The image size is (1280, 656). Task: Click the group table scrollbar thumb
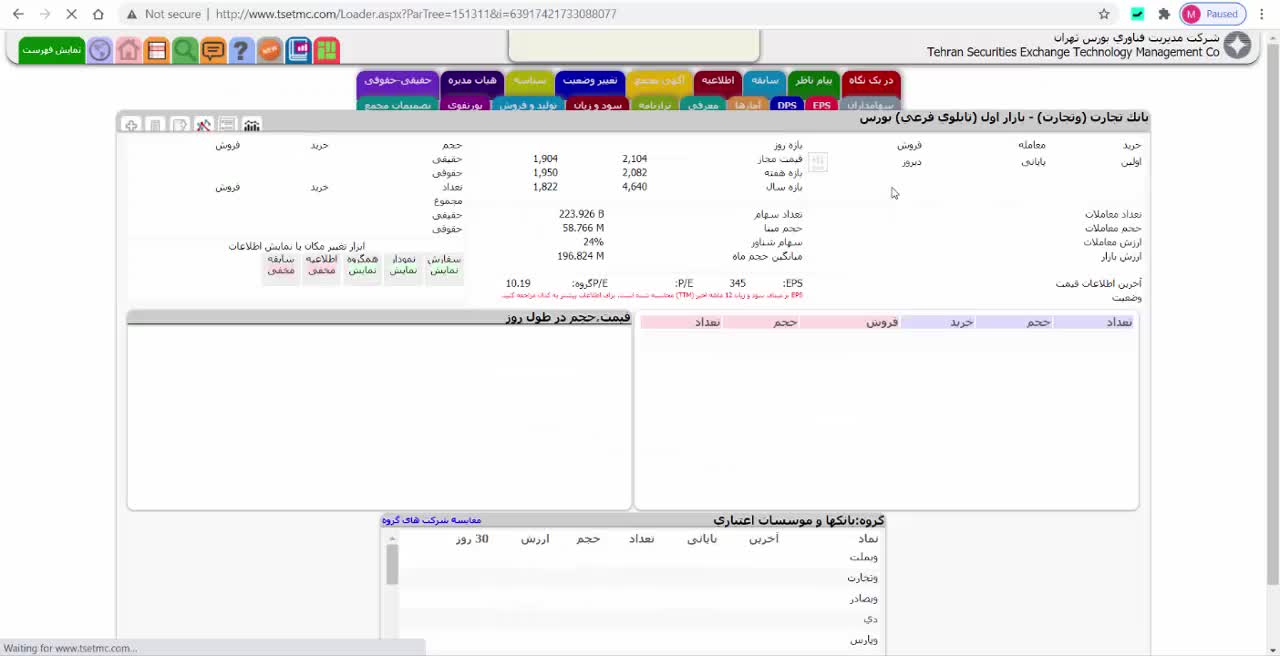point(392,565)
